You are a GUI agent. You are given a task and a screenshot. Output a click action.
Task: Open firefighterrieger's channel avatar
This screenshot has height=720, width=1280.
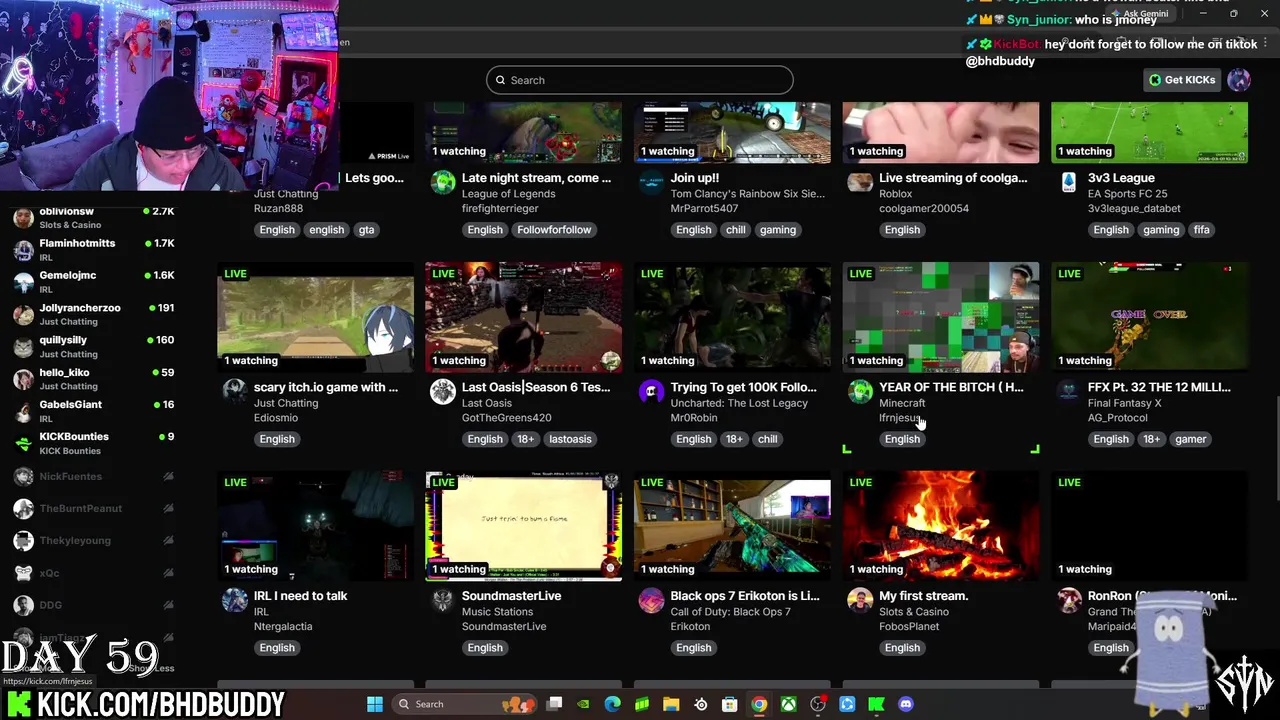click(443, 182)
